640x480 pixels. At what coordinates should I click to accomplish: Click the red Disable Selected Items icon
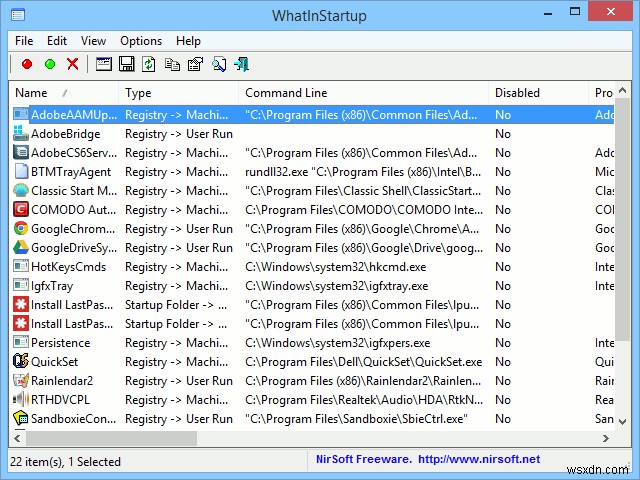(x=27, y=64)
